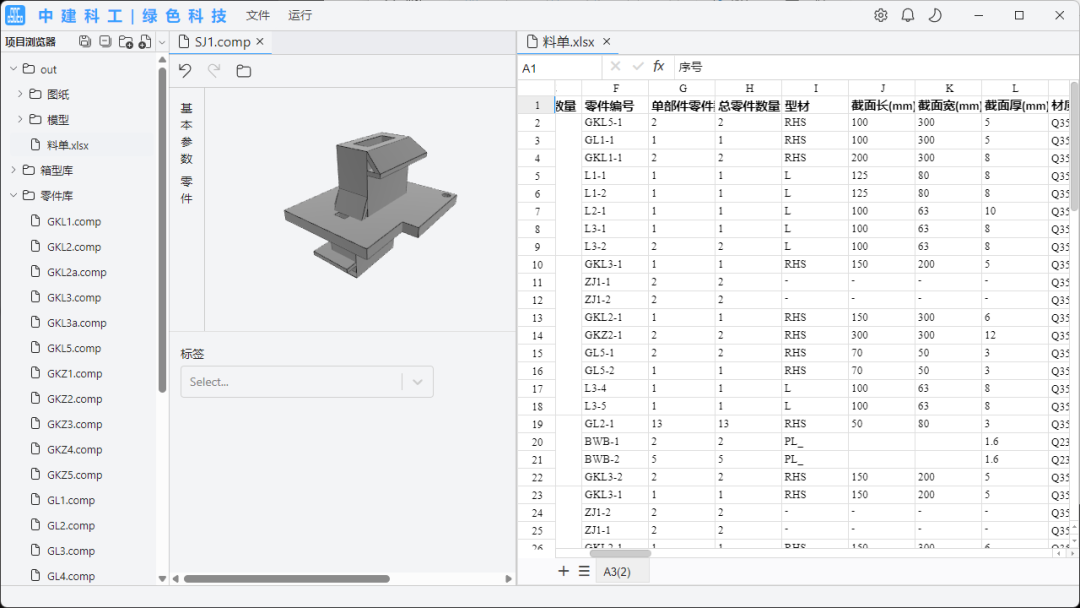This screenshot has width=1080, height=608.
Task: Click the redo arrow in SJ1.comp editor
Action: (214, 70)
